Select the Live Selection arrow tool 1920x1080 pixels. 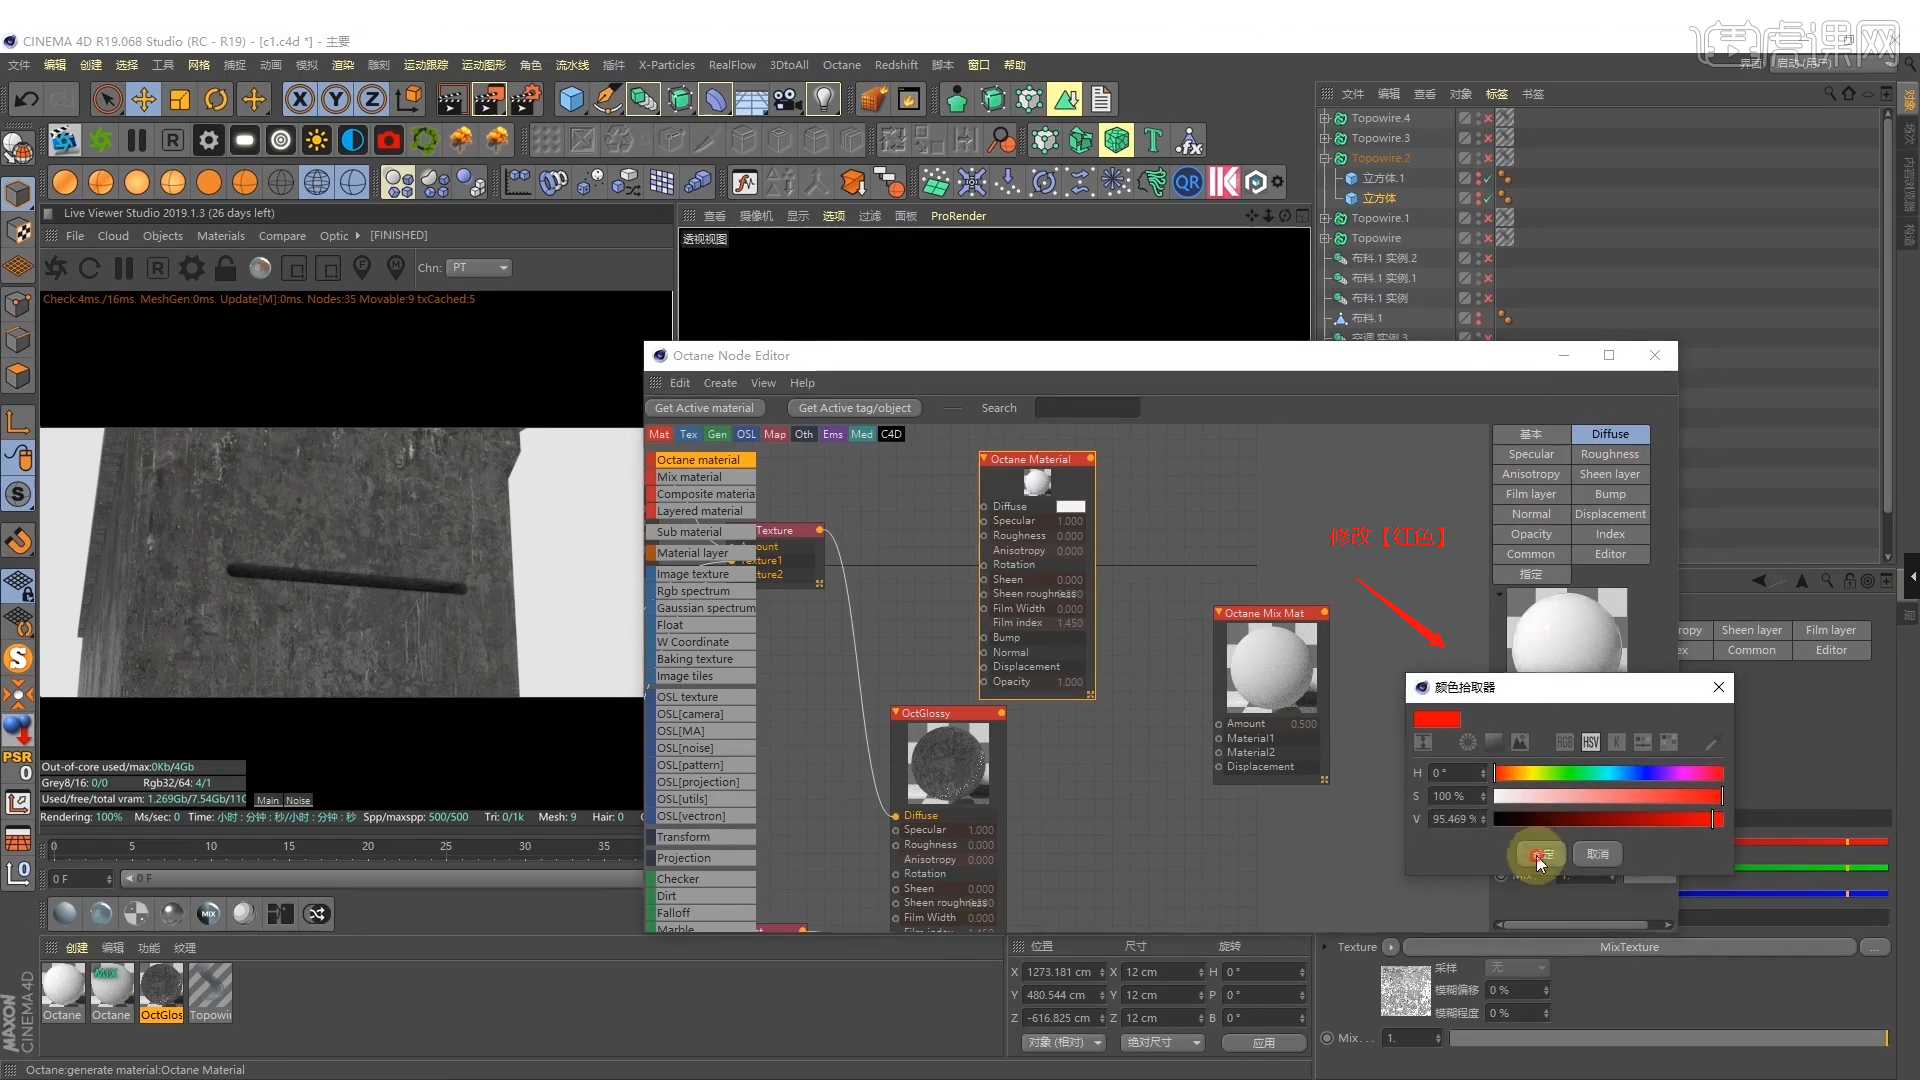coord(107,99)
